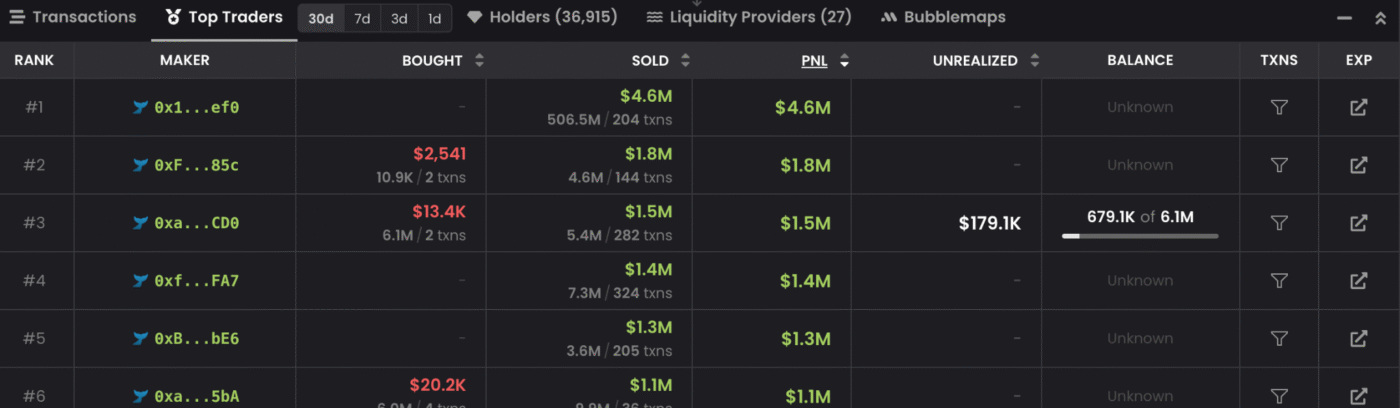The image size is (1400, 408).
Task: Filter transactions for rank #1 maker
Action: tap(1278, 108)
